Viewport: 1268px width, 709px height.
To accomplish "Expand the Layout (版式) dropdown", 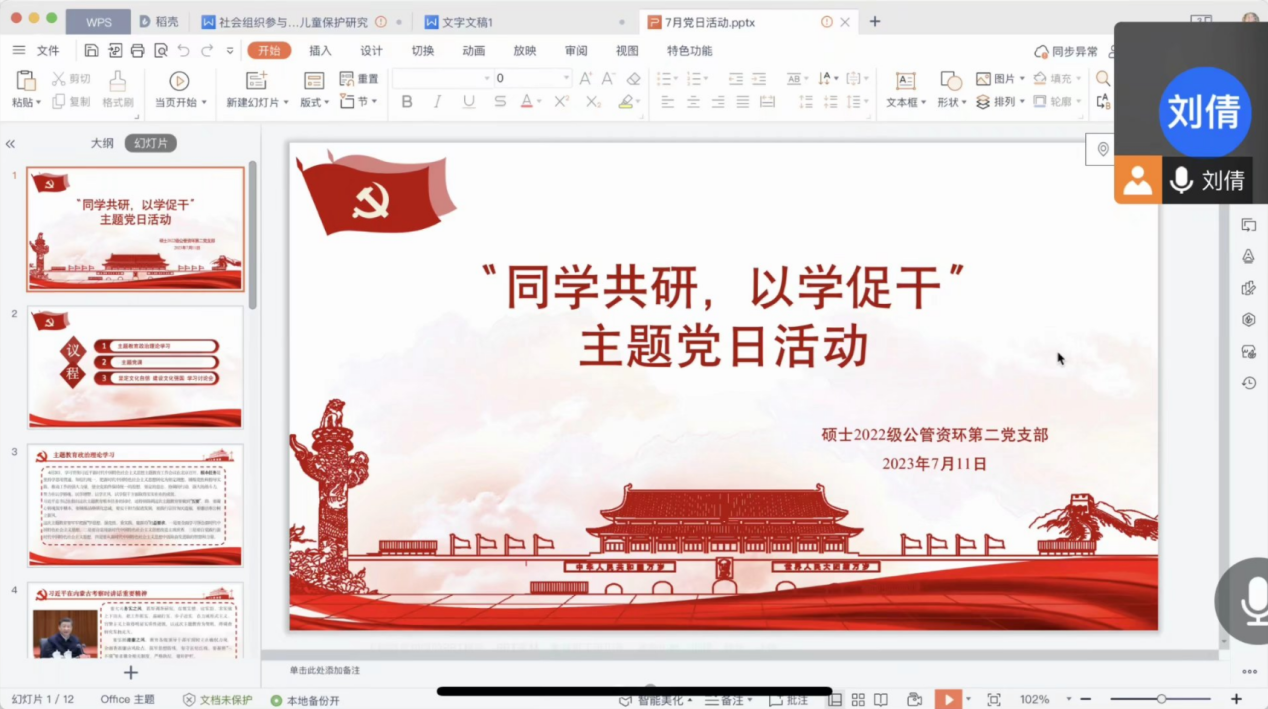I will click(x=316, y=102).
